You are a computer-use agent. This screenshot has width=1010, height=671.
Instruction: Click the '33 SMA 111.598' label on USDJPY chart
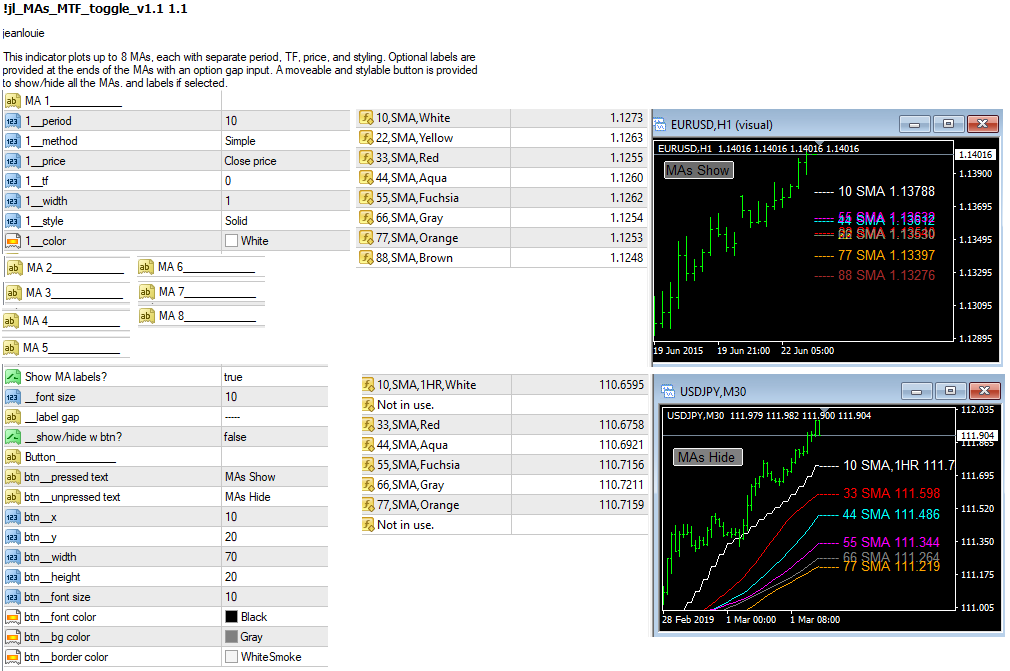[x=891, y=493]
